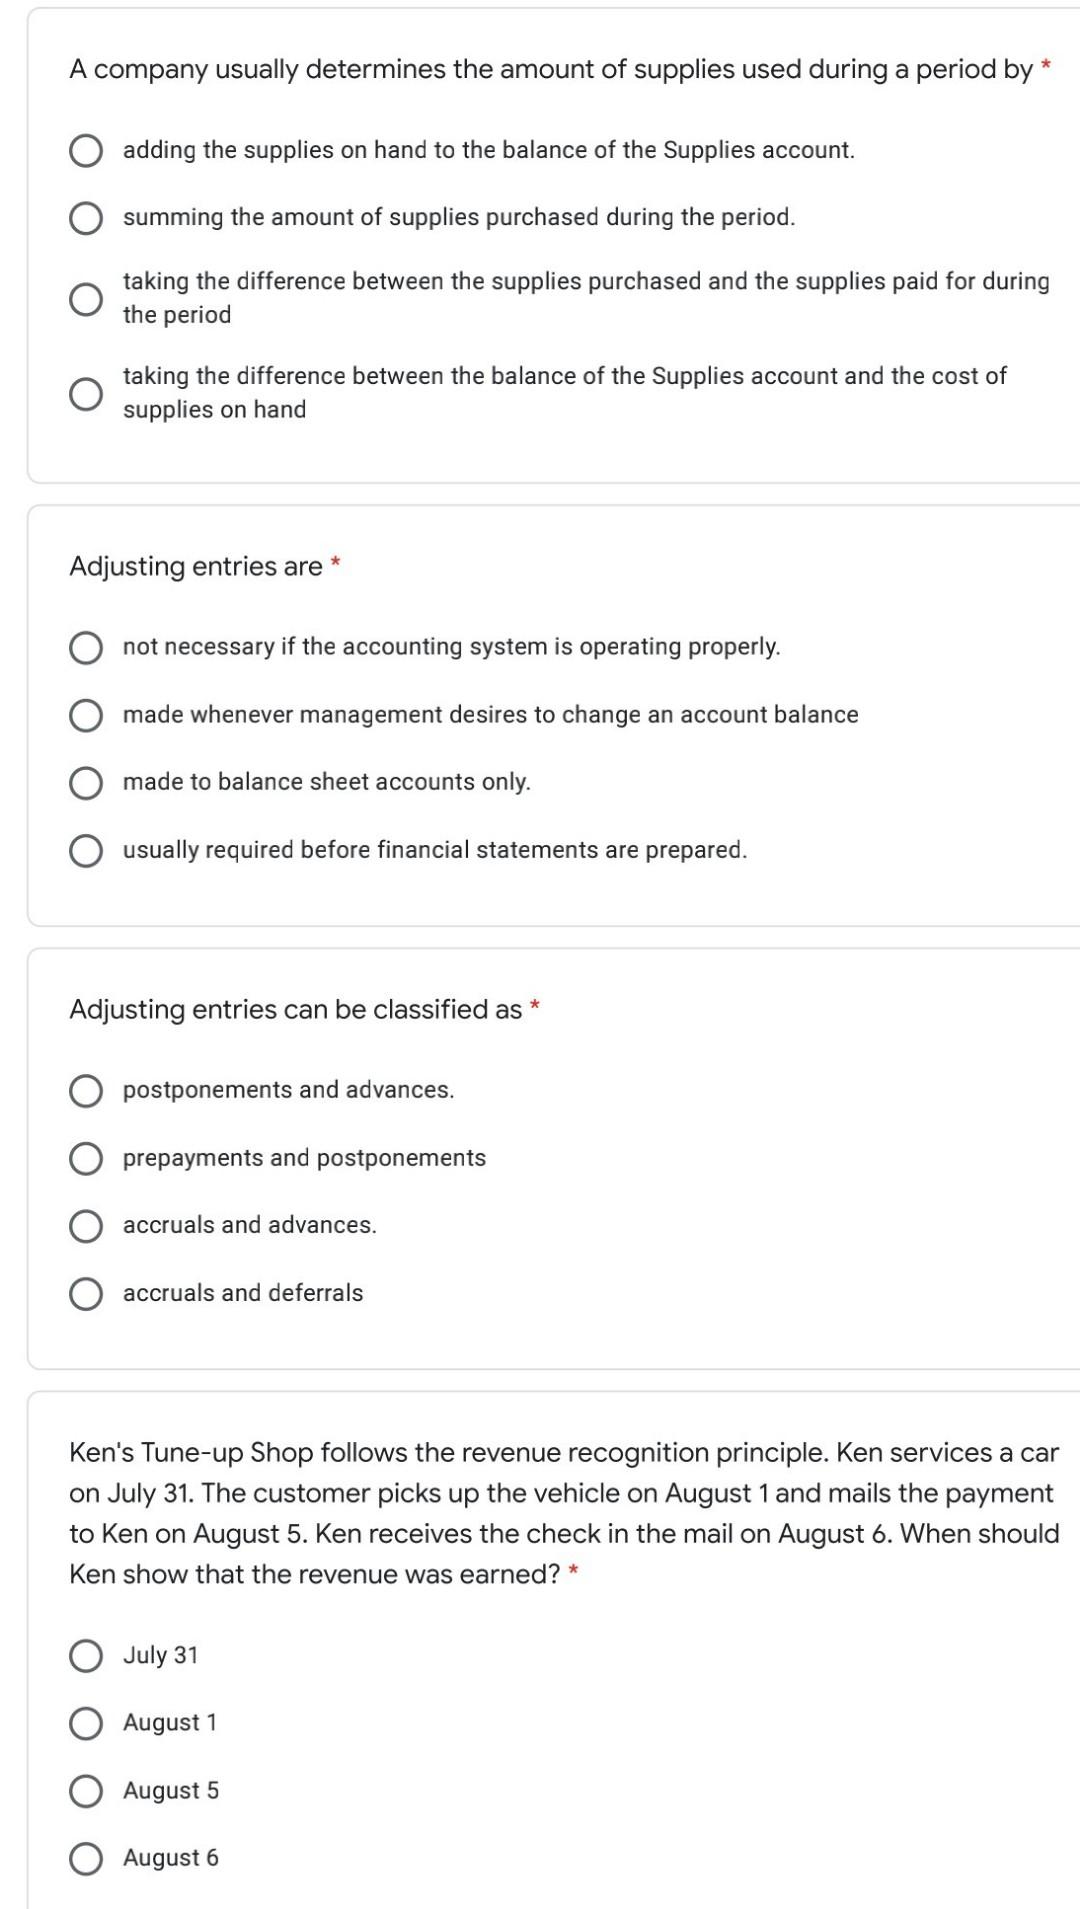Choose 'made whenever management desires' radio button
Screen dimensions: 1080x1909
point(86,716)
